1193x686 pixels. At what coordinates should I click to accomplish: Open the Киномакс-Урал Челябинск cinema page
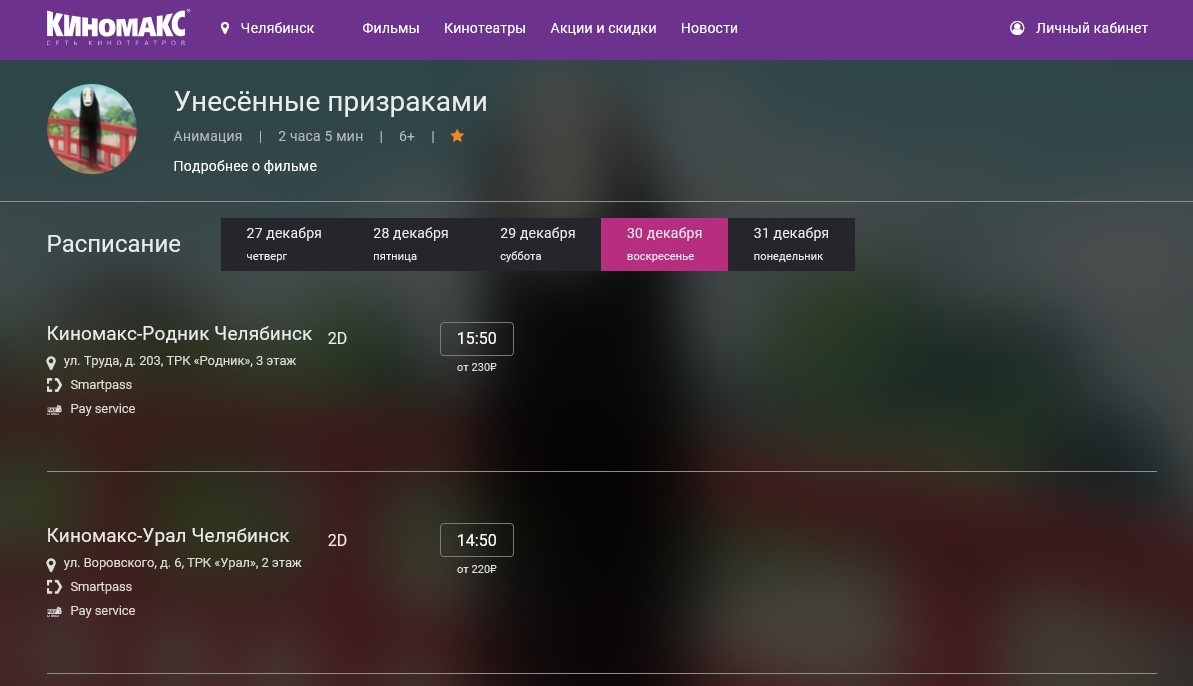168,535
